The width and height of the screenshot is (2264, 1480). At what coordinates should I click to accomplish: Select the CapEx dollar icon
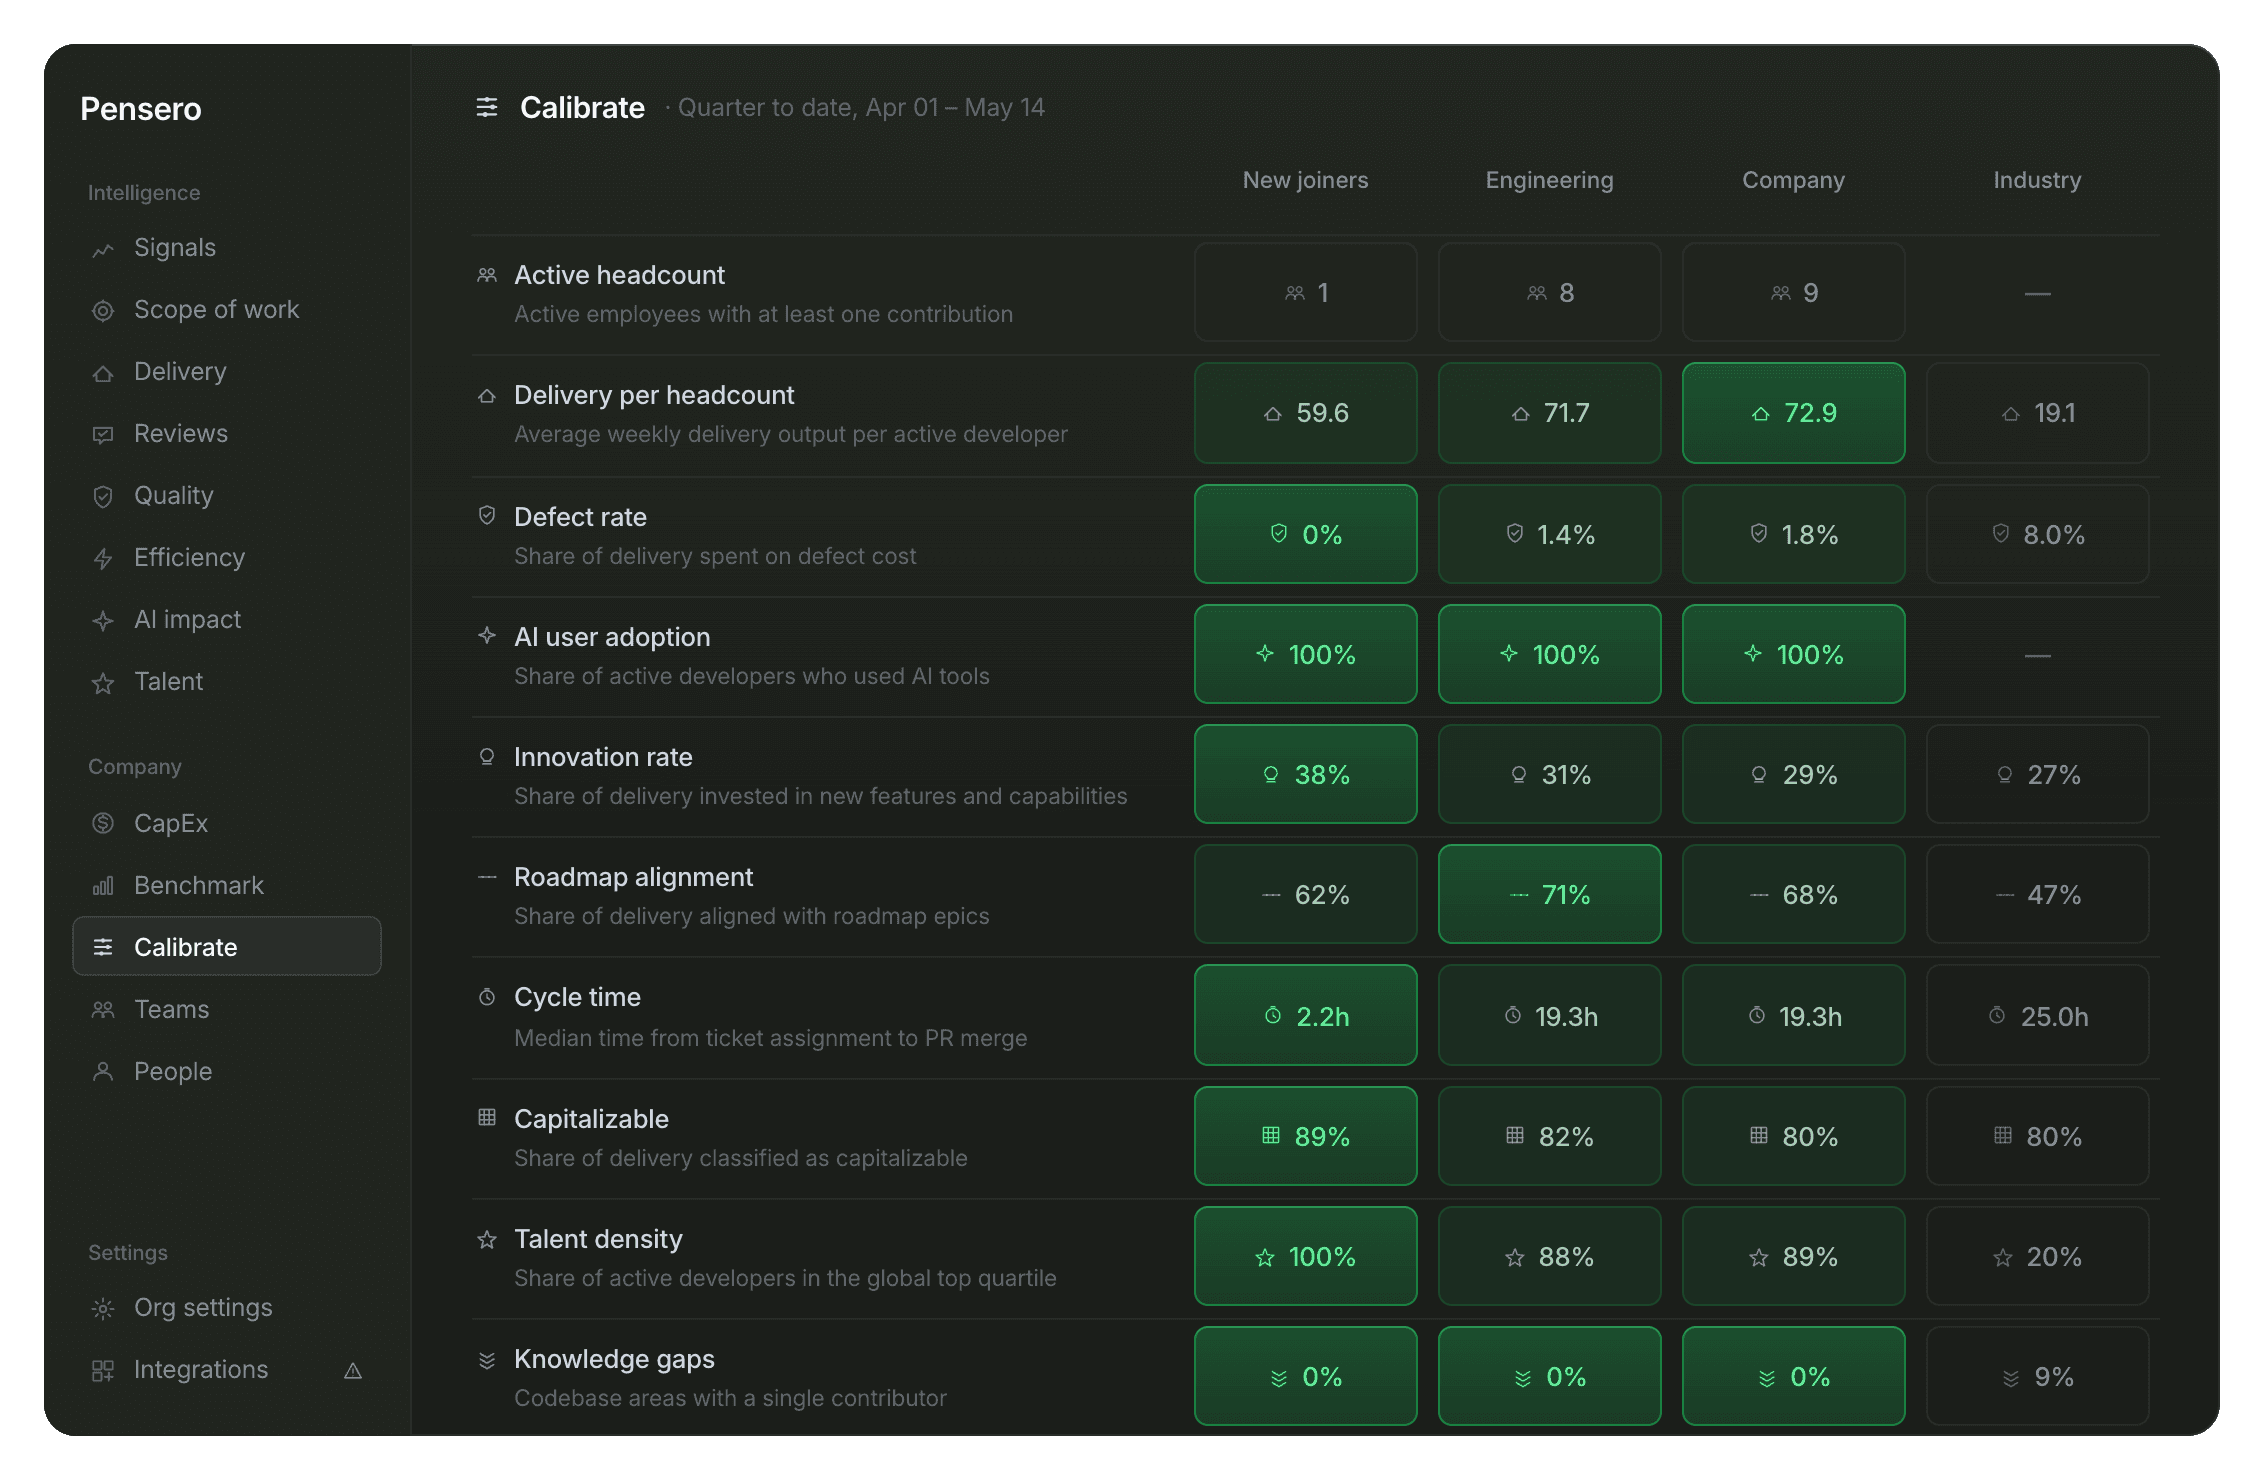pos(103,824)
